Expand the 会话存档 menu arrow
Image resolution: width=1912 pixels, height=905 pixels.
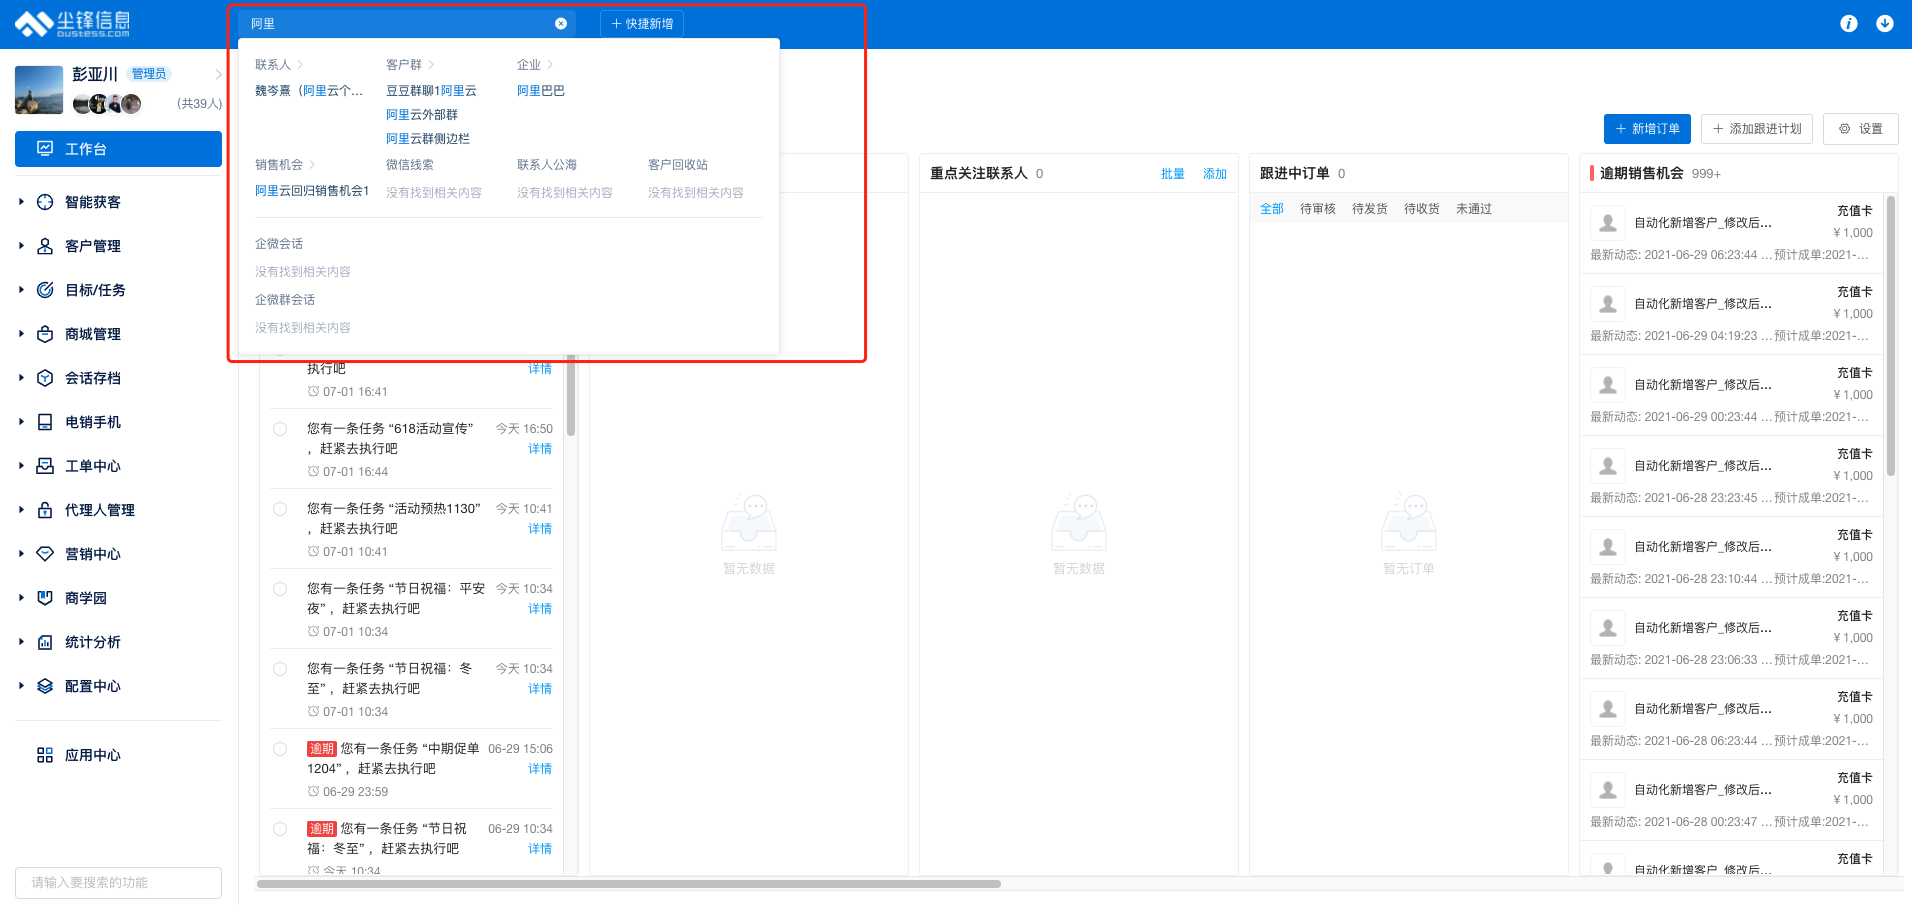coord(21,378)
